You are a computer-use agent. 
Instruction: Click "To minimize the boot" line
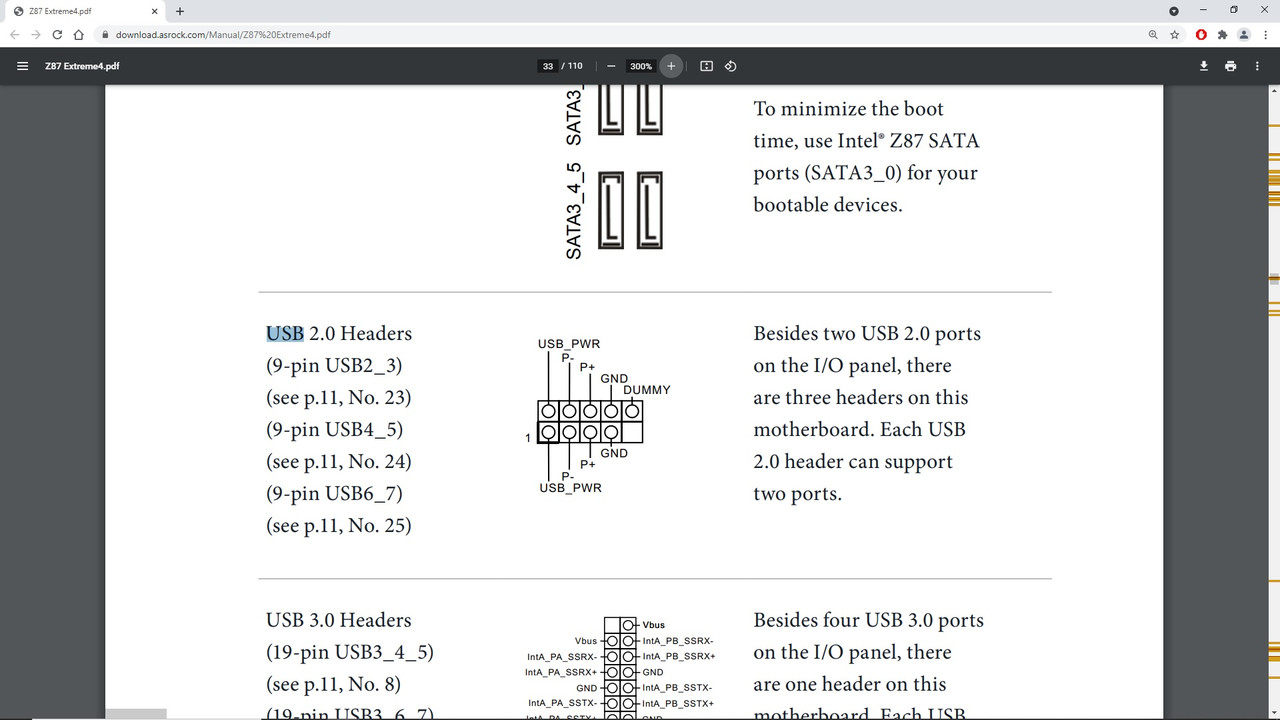click(x=849, y=109)
